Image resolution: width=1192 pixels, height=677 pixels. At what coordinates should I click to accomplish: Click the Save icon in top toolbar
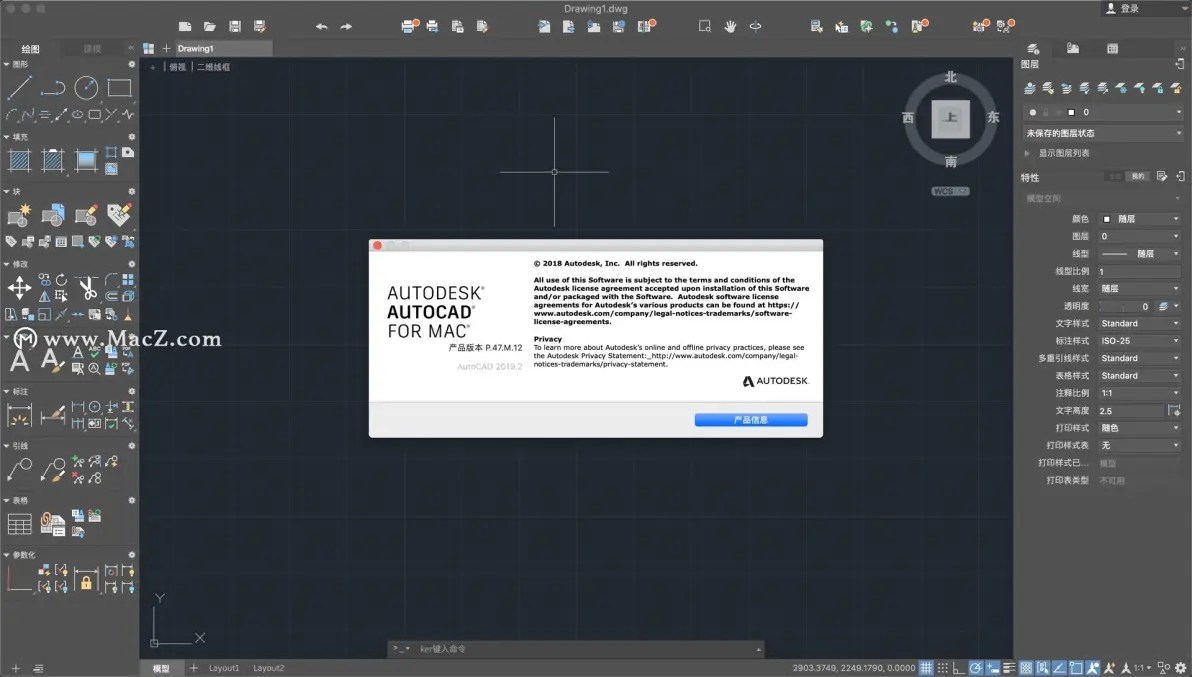coord(235,27)
